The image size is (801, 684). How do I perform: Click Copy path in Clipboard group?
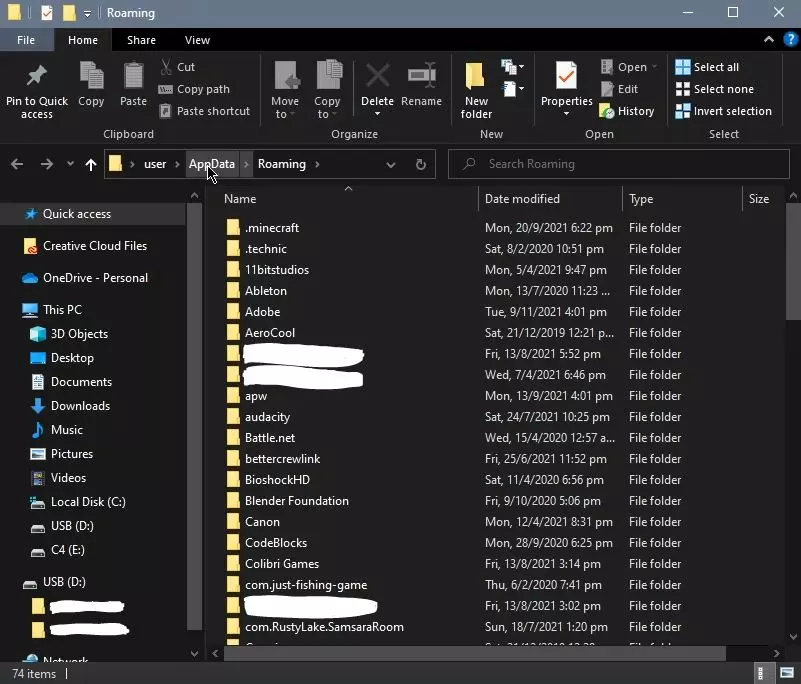click(x=194, y=89)
